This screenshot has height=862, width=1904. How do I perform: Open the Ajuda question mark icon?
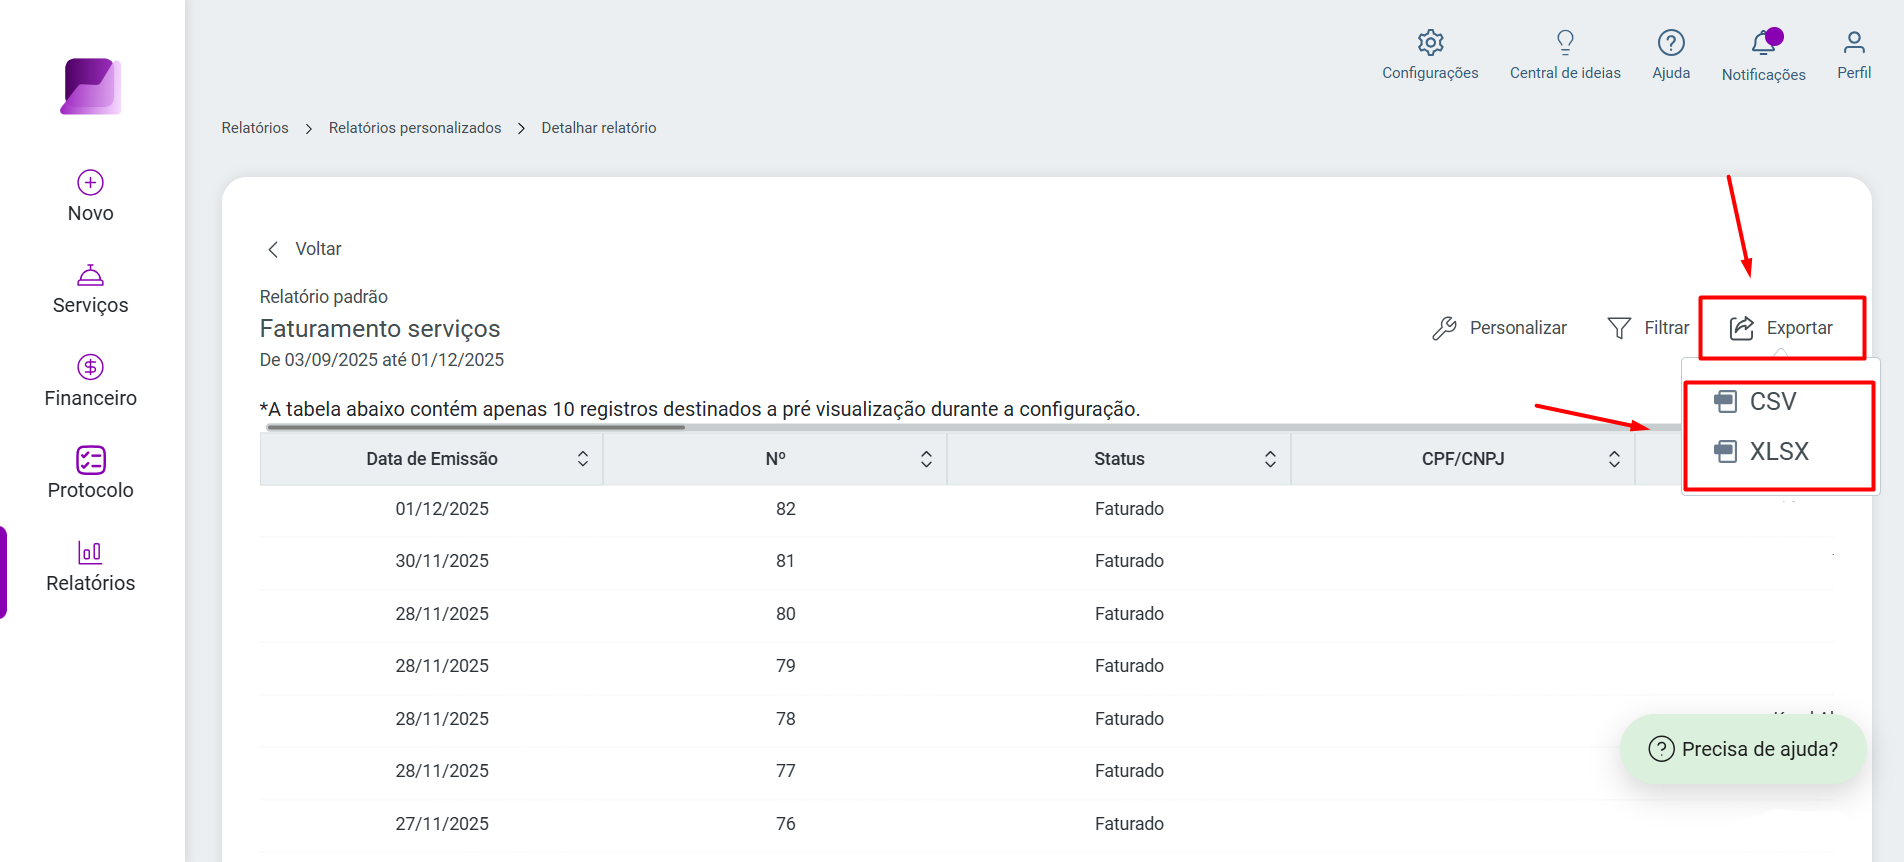click(1671, 42)
